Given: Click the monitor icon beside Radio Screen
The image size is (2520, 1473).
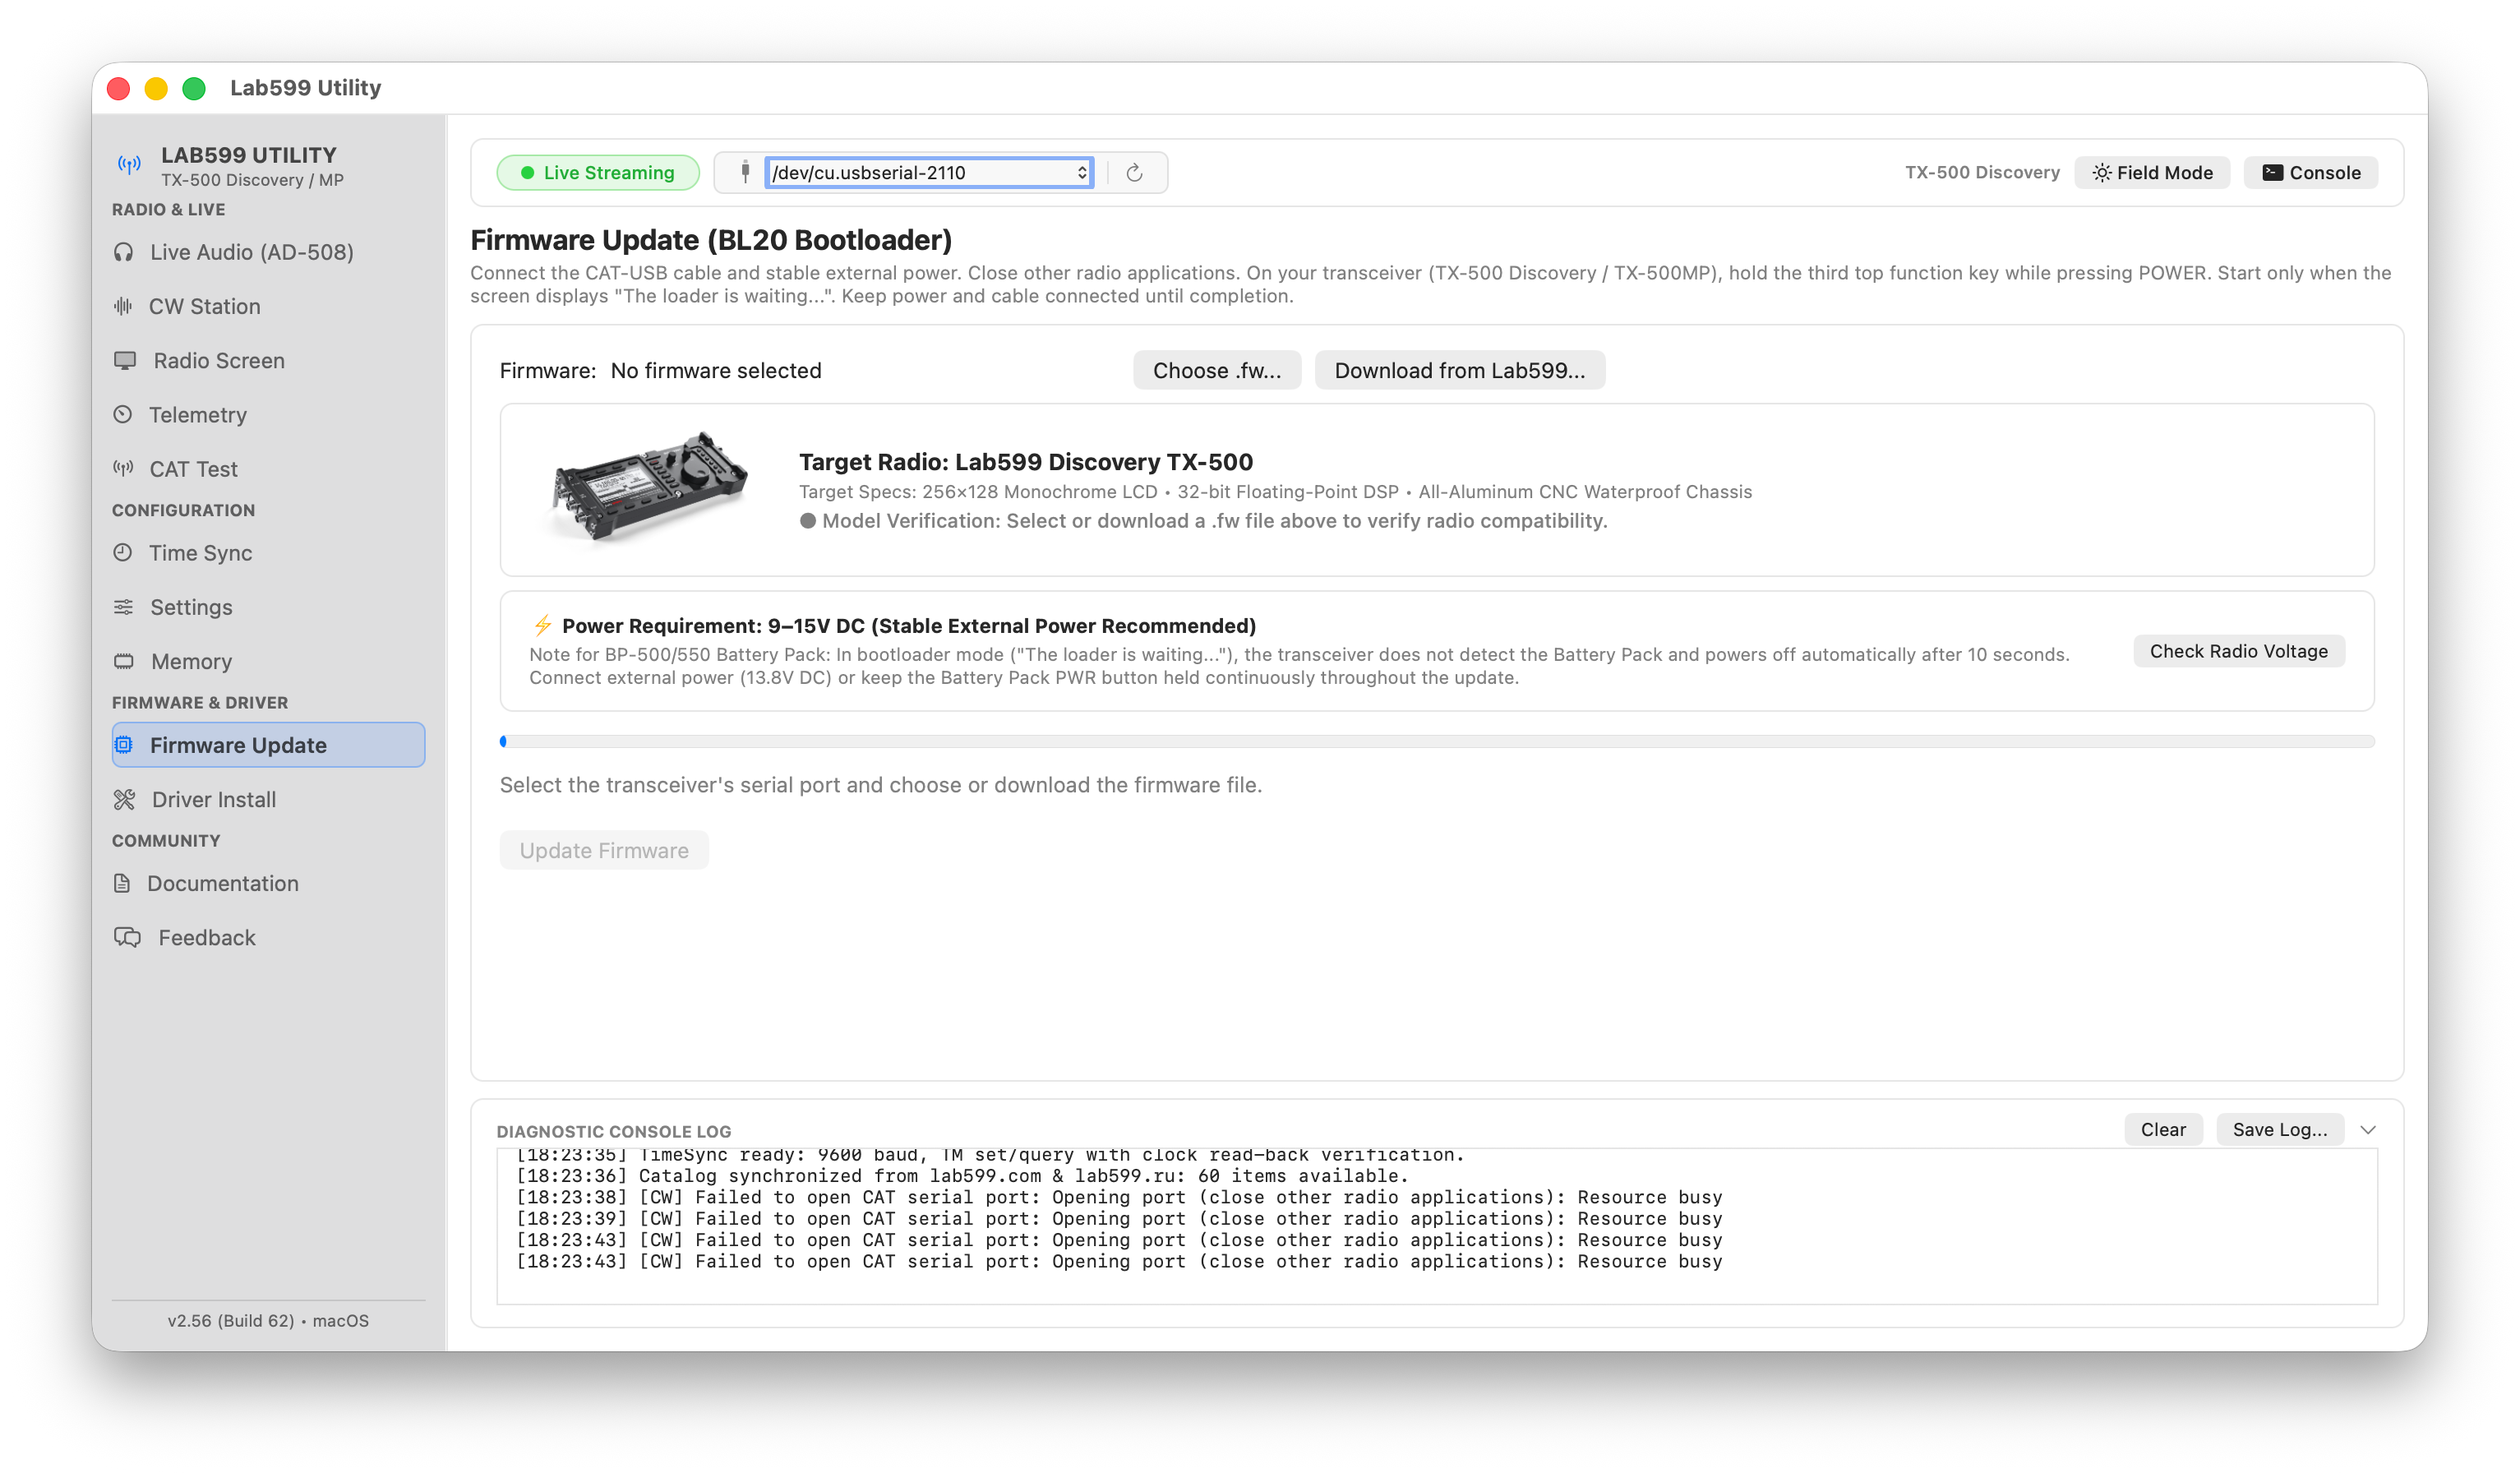Looking at the screenshot, I should pyautogui.click(x=125, y=360).
